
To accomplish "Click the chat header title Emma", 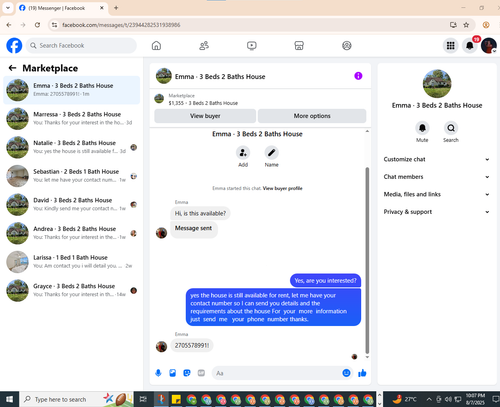I will [220, 77].
